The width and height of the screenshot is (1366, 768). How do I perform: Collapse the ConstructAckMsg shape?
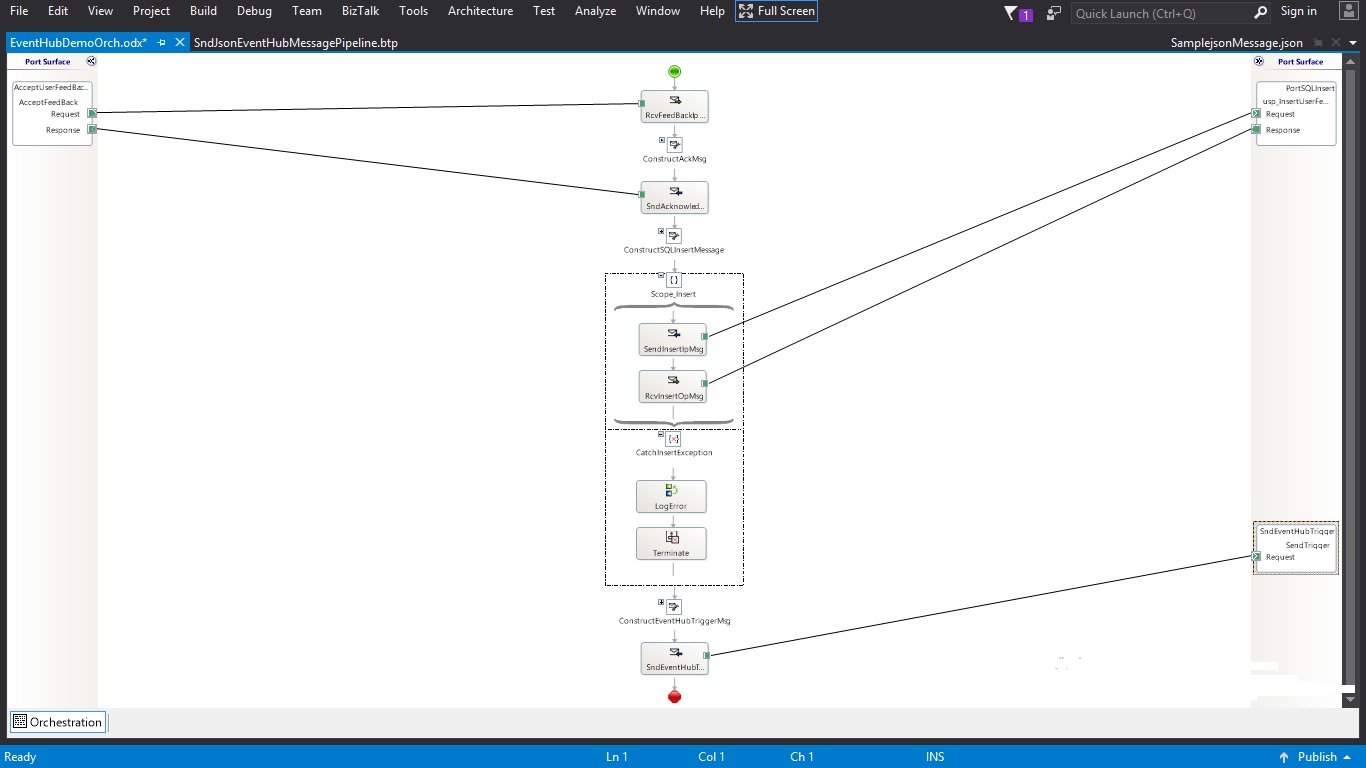click(x=662, y=140)
